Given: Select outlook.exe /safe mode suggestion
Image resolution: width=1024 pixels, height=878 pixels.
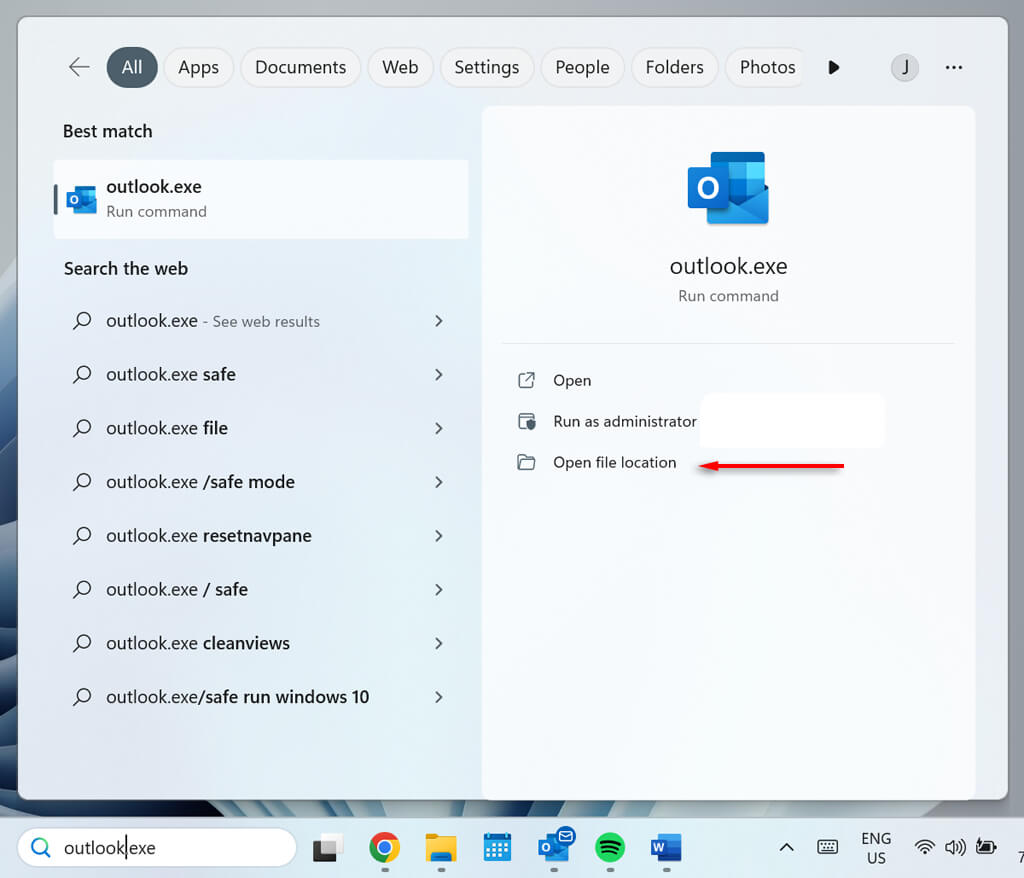Looking at the screenshot, I should [261, 482].
